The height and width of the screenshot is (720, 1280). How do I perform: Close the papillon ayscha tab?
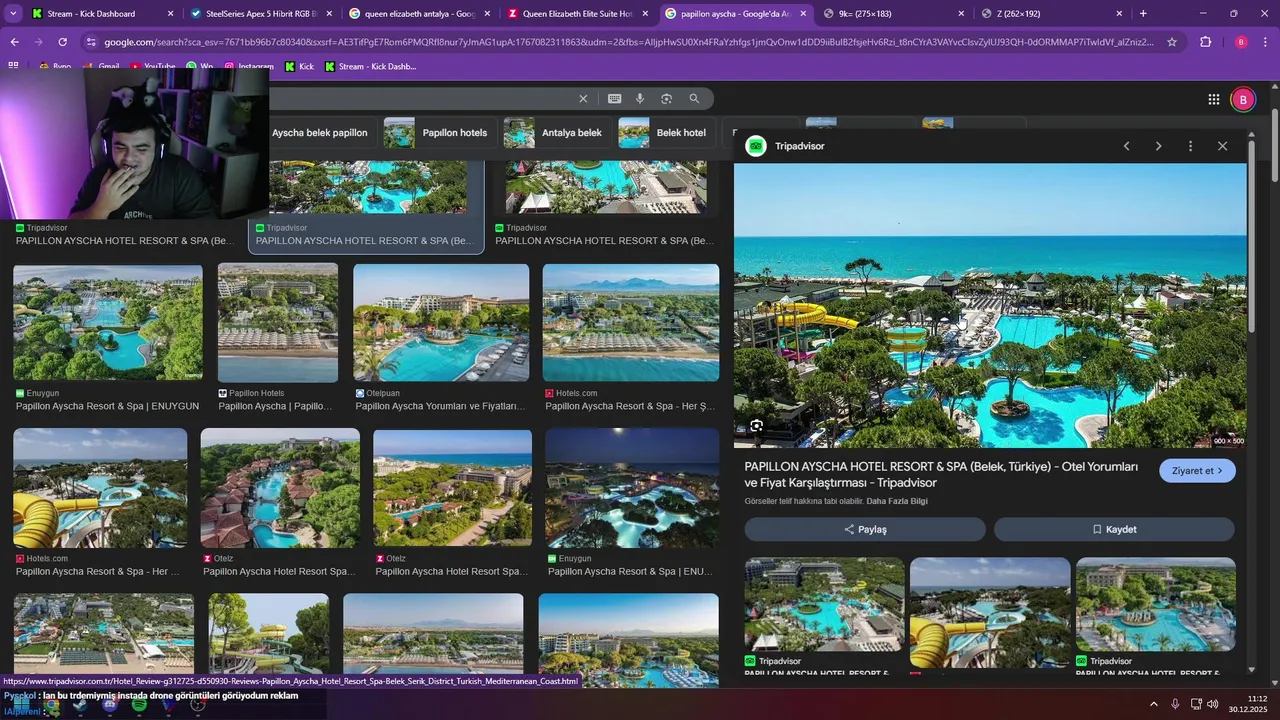point(802,14)
